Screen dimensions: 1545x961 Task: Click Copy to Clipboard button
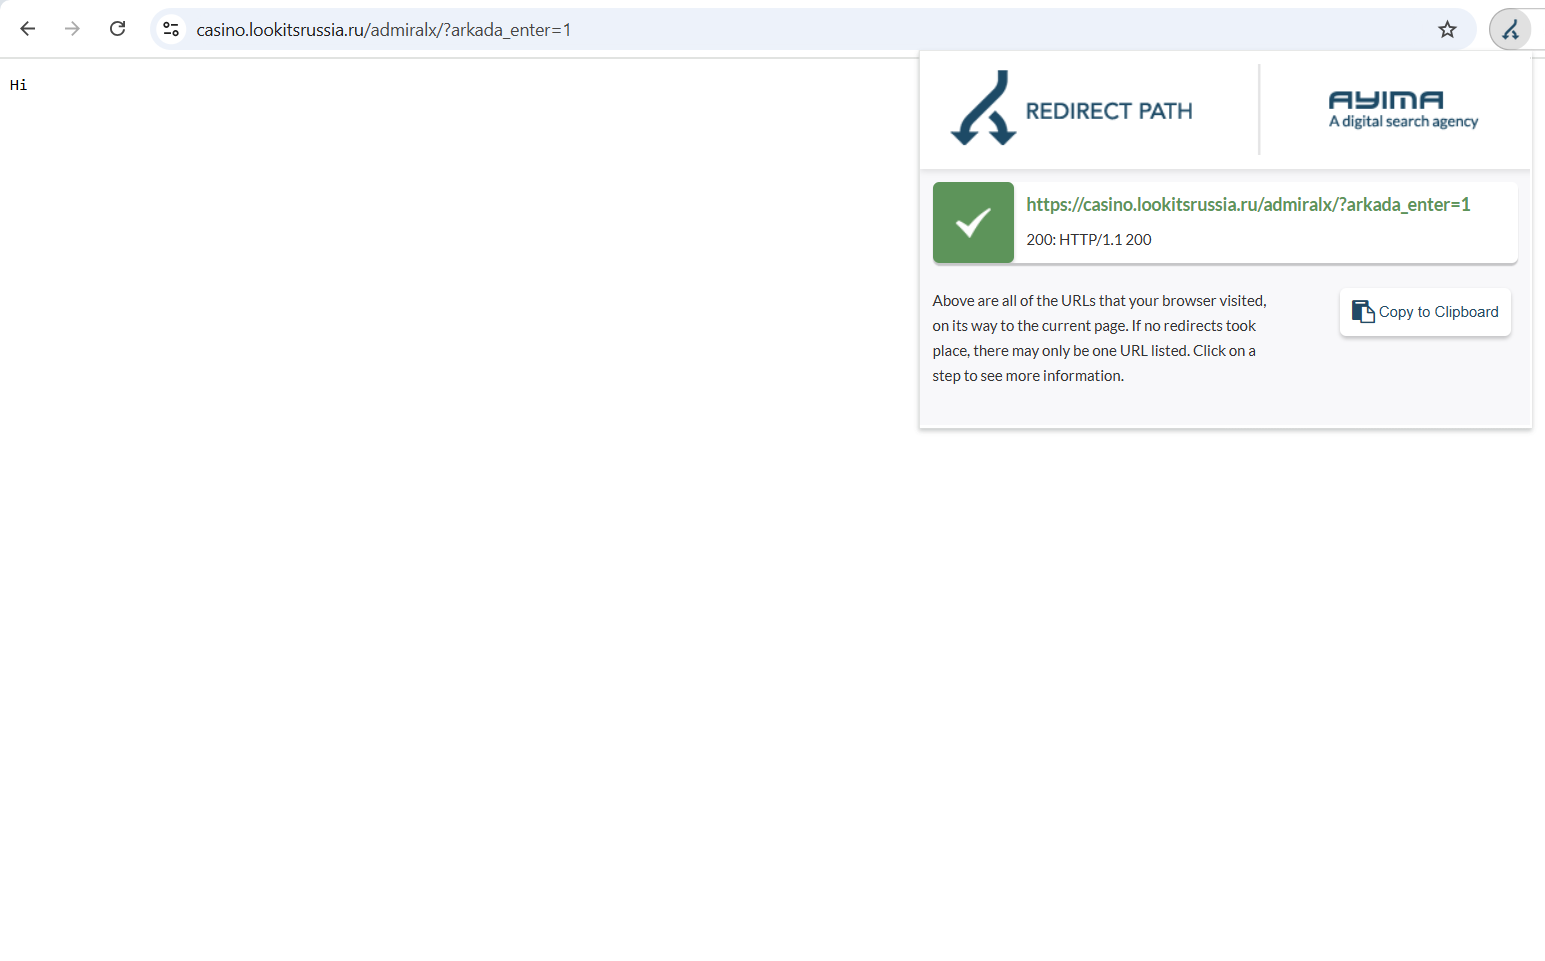1425,312
